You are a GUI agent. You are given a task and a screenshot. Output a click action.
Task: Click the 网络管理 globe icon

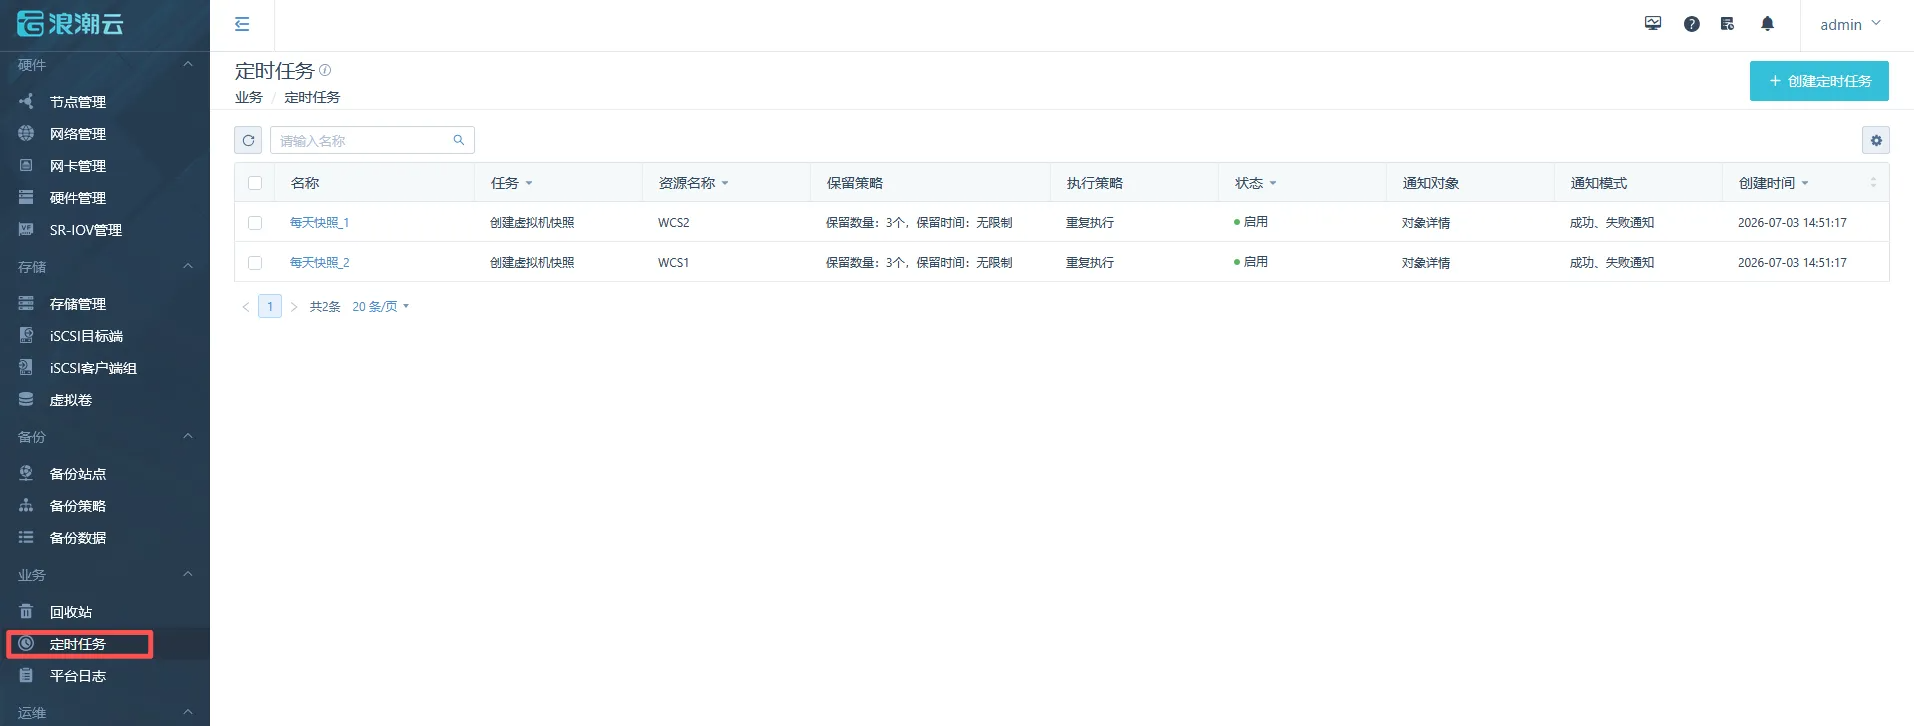(26, 133)
